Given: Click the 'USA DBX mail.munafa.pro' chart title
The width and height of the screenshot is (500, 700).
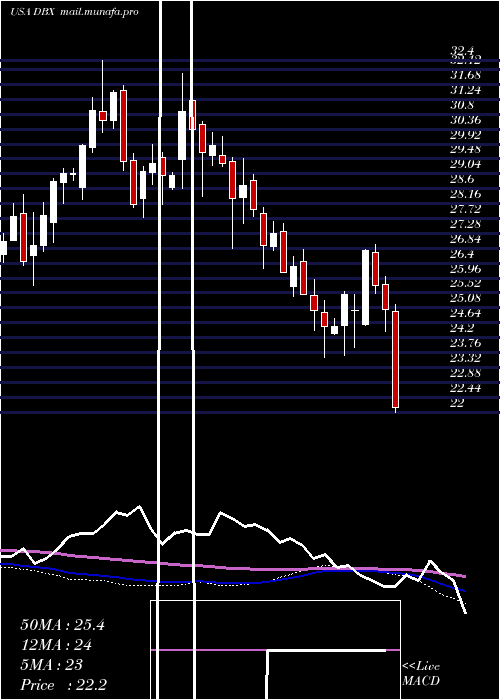Looking at the screenshot, I should [74, 11].
